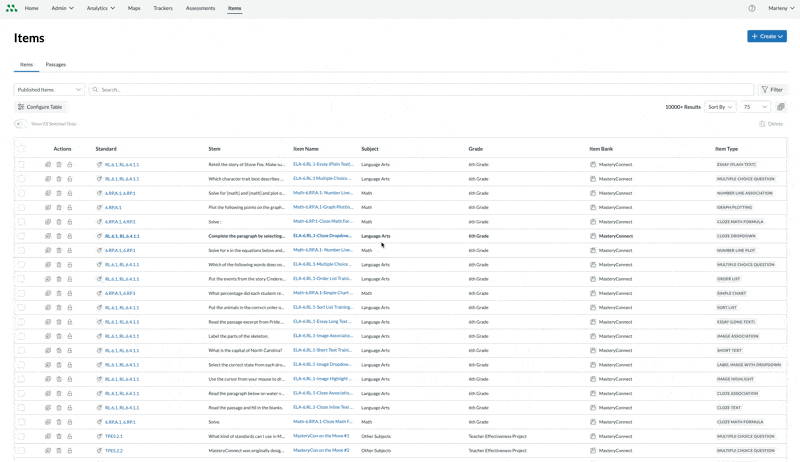Image resolution: width=800 pixels, height=462 pixels.
Task: Expand the Sort By dropdown
Action: click(720, 107)
